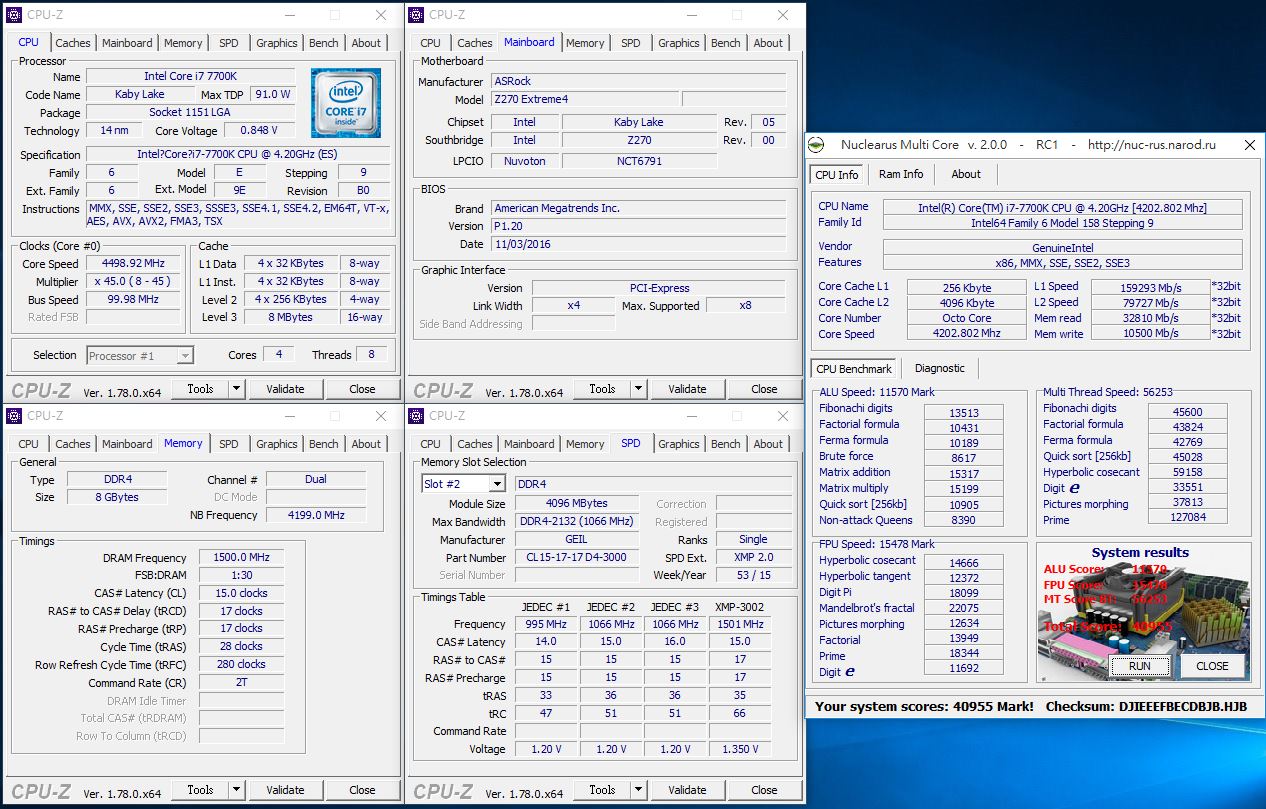Click the Prime multi-thread score 127084
Screen dimensions: 1266x809
[1187, 518]
